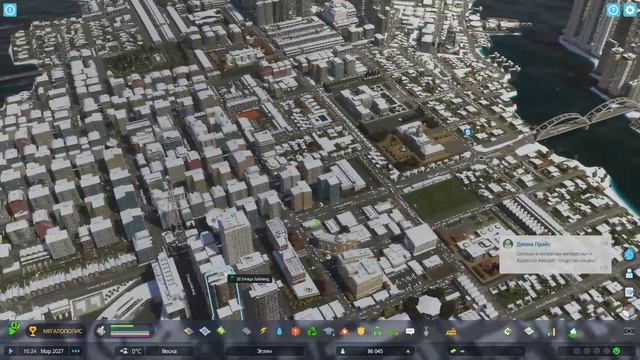Open the statistics bar chart icon

pyautogui.click(x=551, y=331)
